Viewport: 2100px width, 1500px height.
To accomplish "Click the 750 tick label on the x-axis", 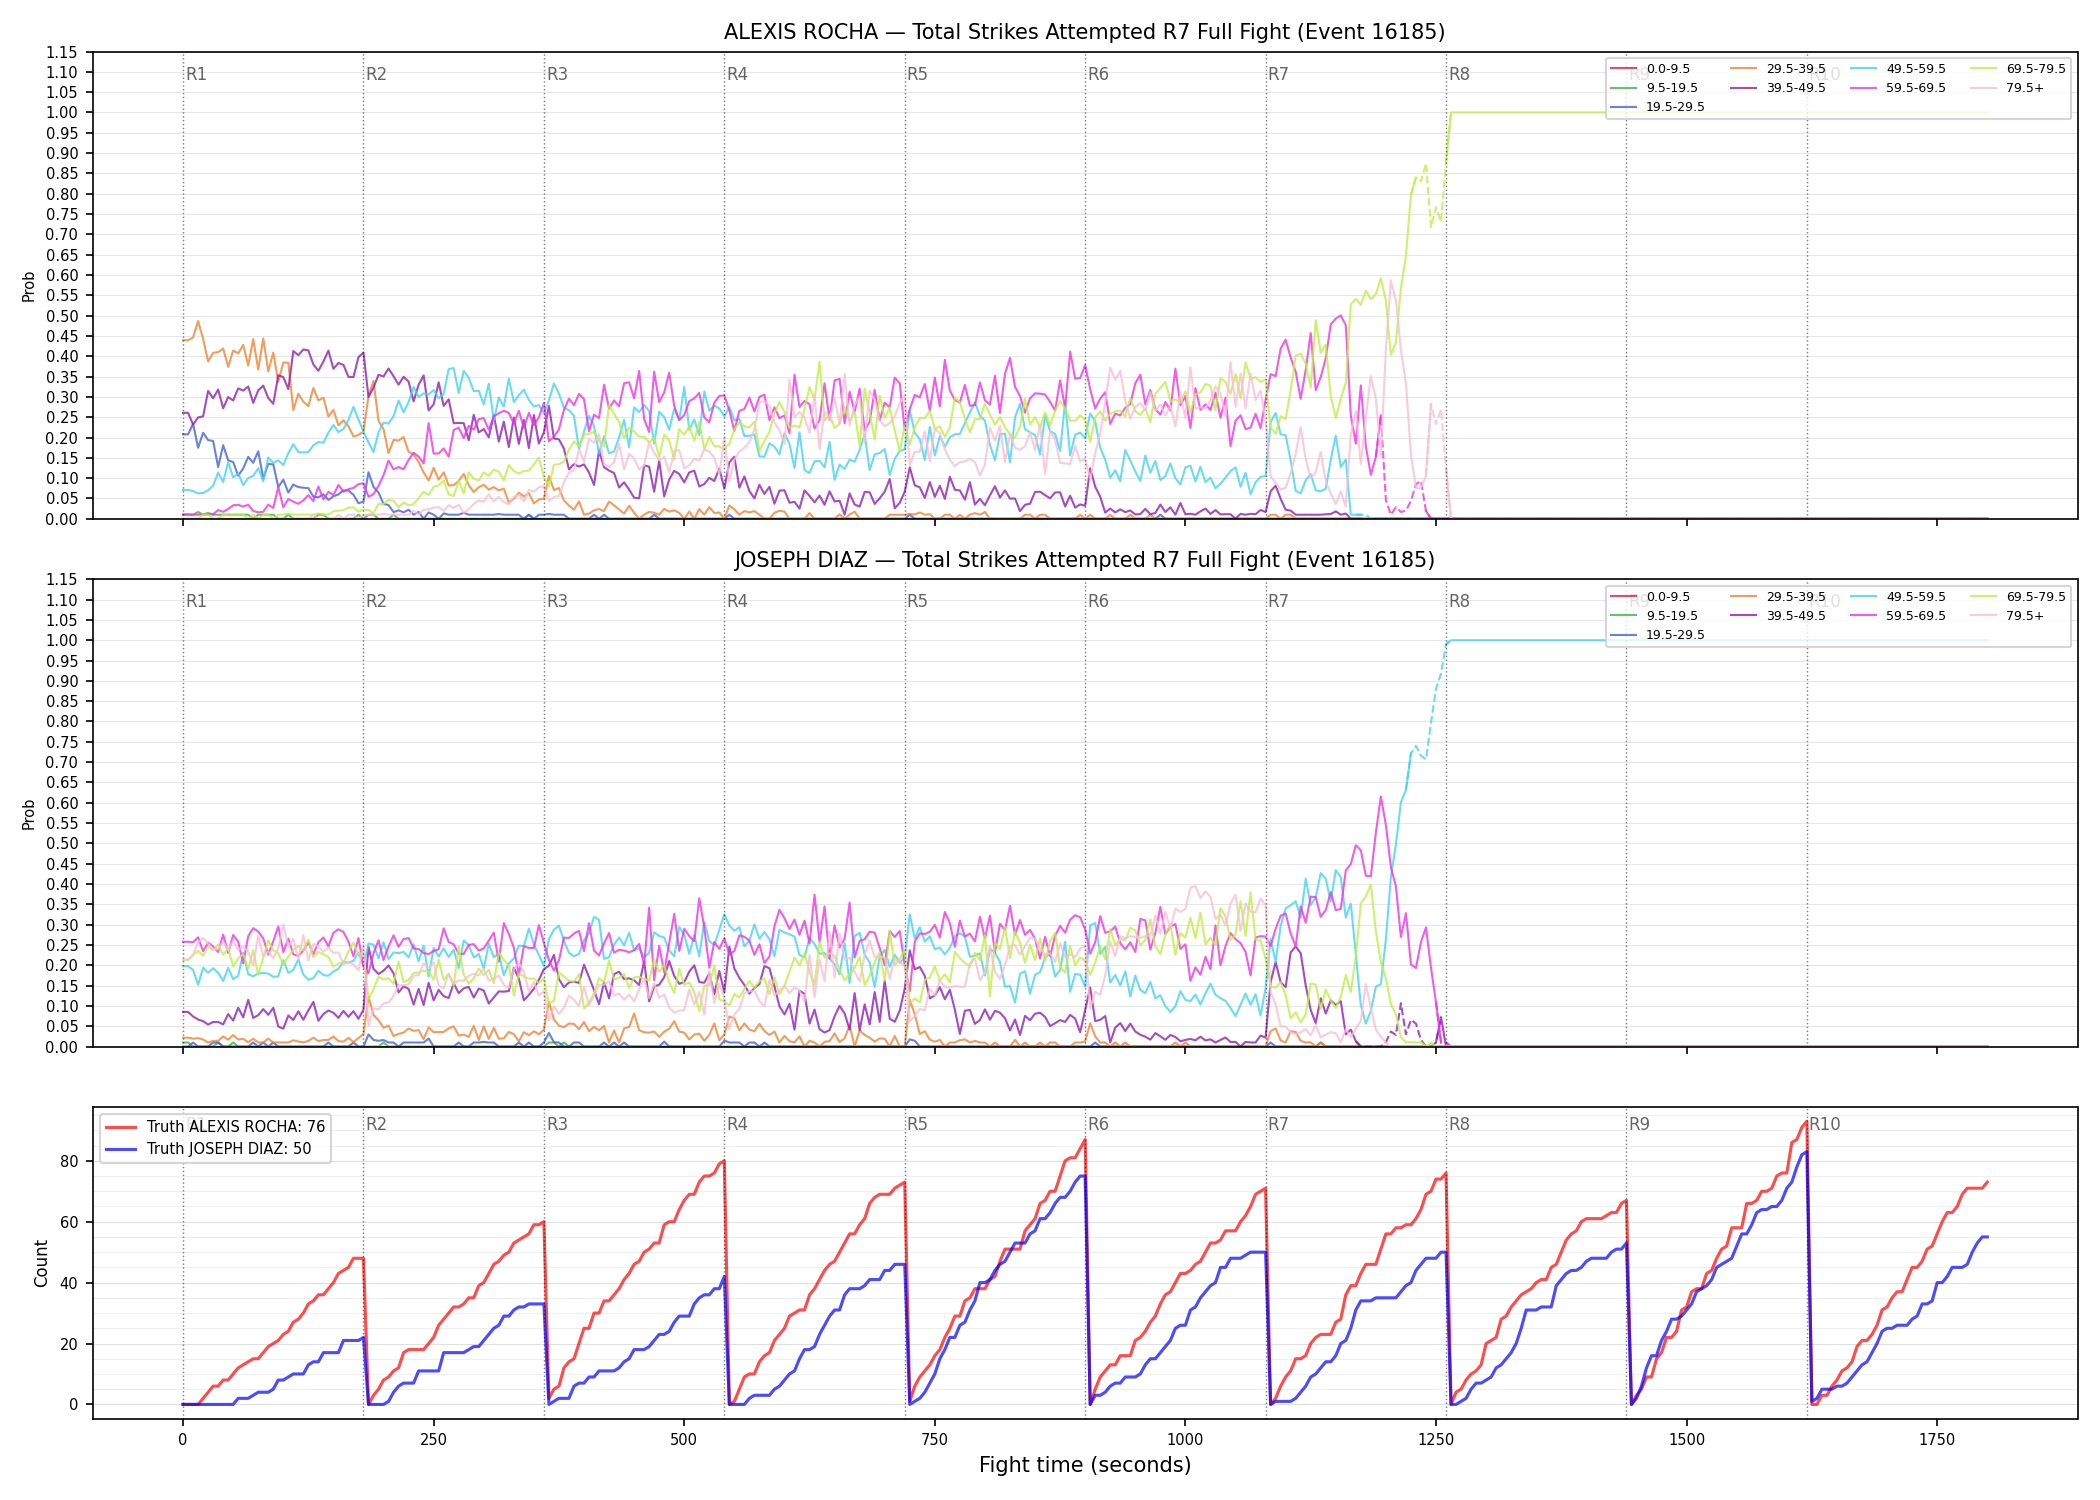I will click(x=934, y=1440).
